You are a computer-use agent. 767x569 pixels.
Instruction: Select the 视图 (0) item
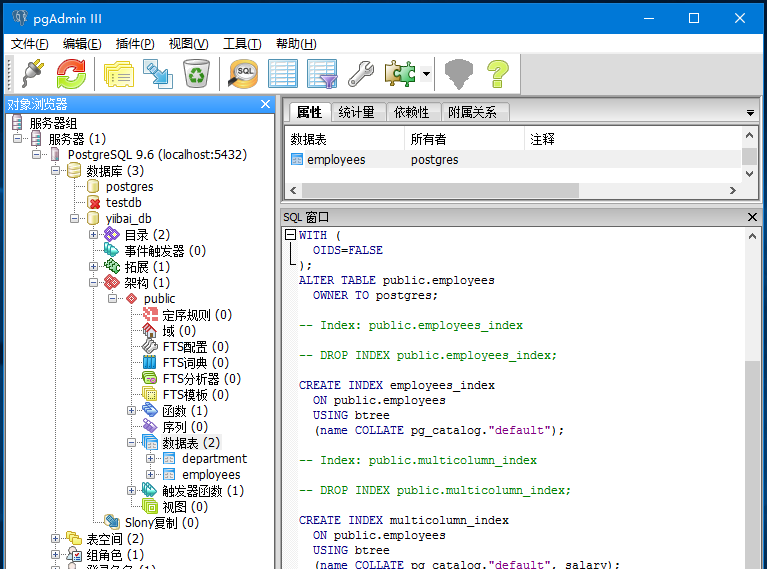(185, 506)
